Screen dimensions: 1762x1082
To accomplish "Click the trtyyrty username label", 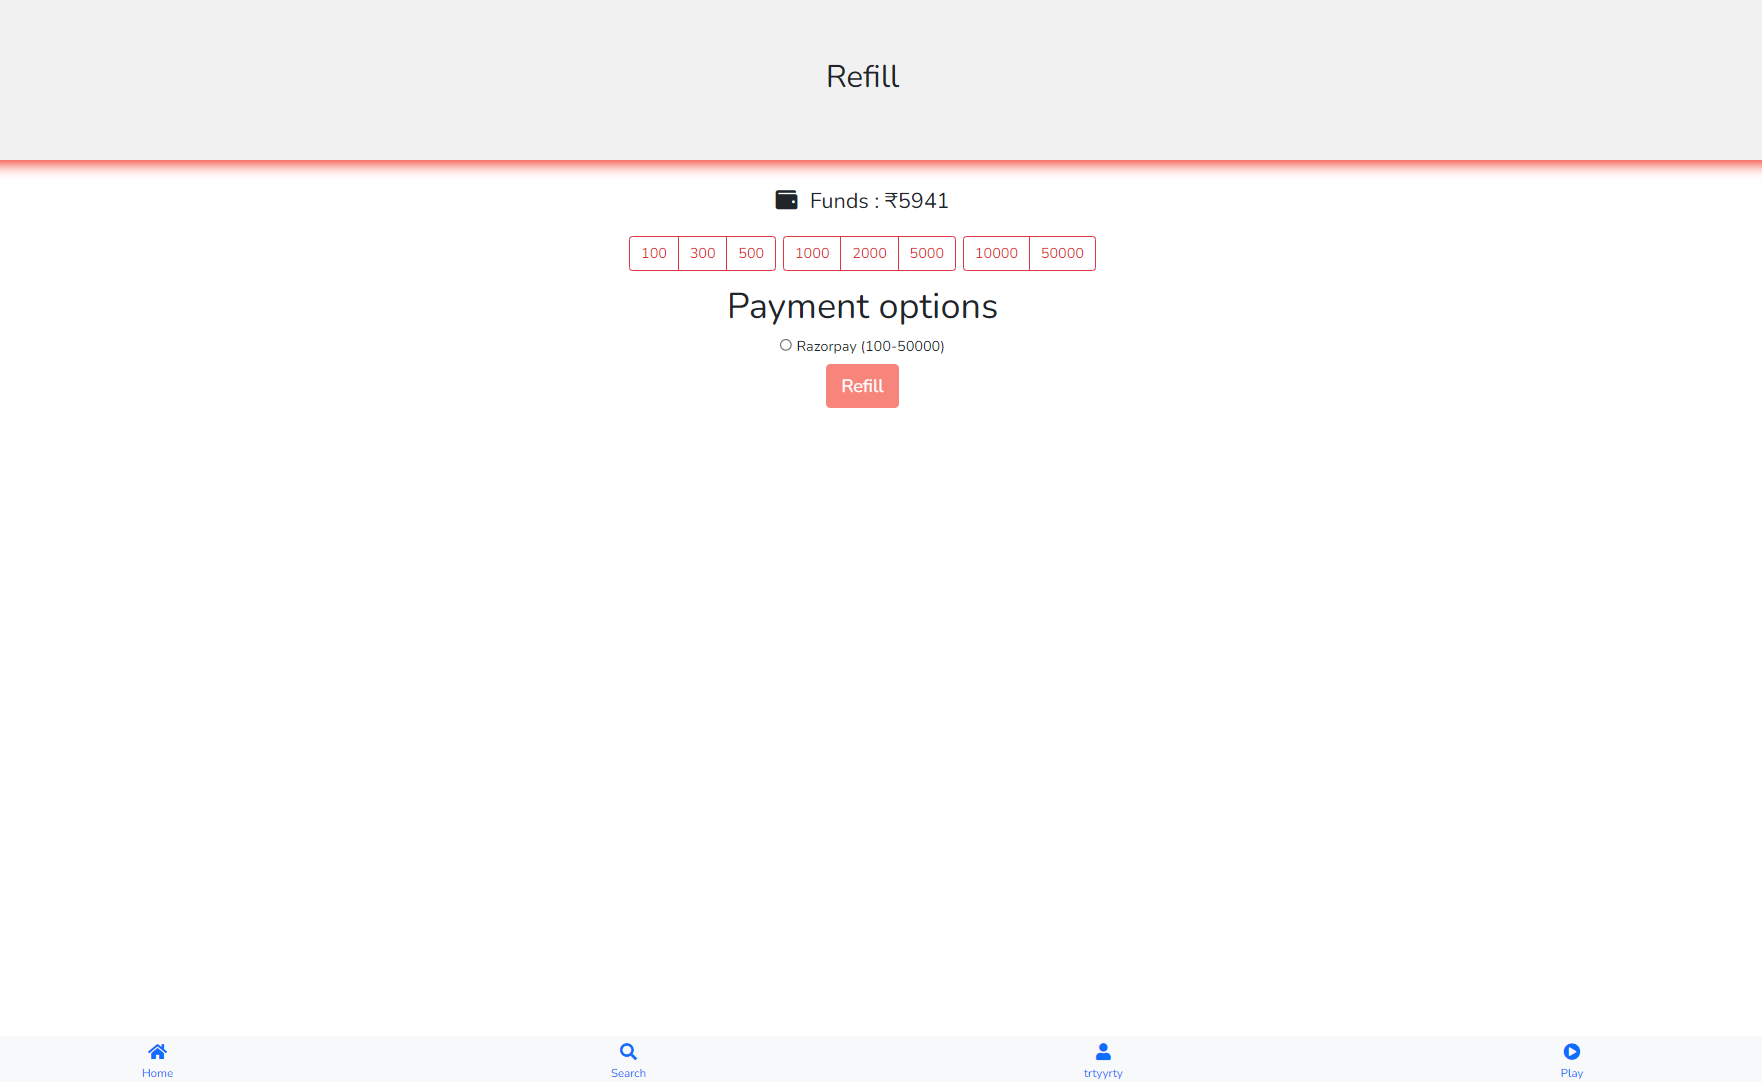I will (1102, 1072).
